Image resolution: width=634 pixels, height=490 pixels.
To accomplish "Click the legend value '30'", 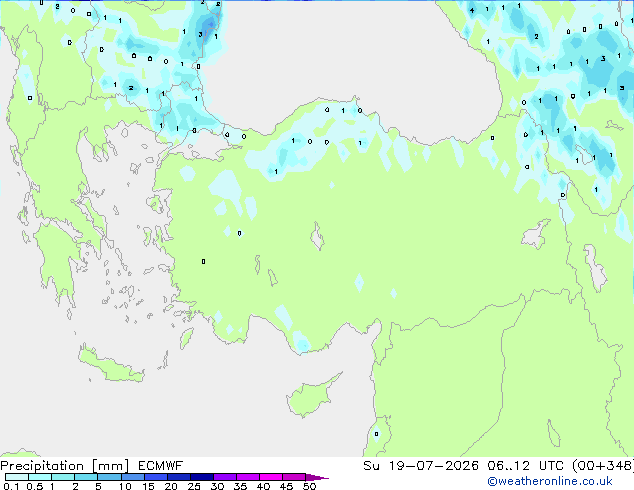I will pos(217,486).
